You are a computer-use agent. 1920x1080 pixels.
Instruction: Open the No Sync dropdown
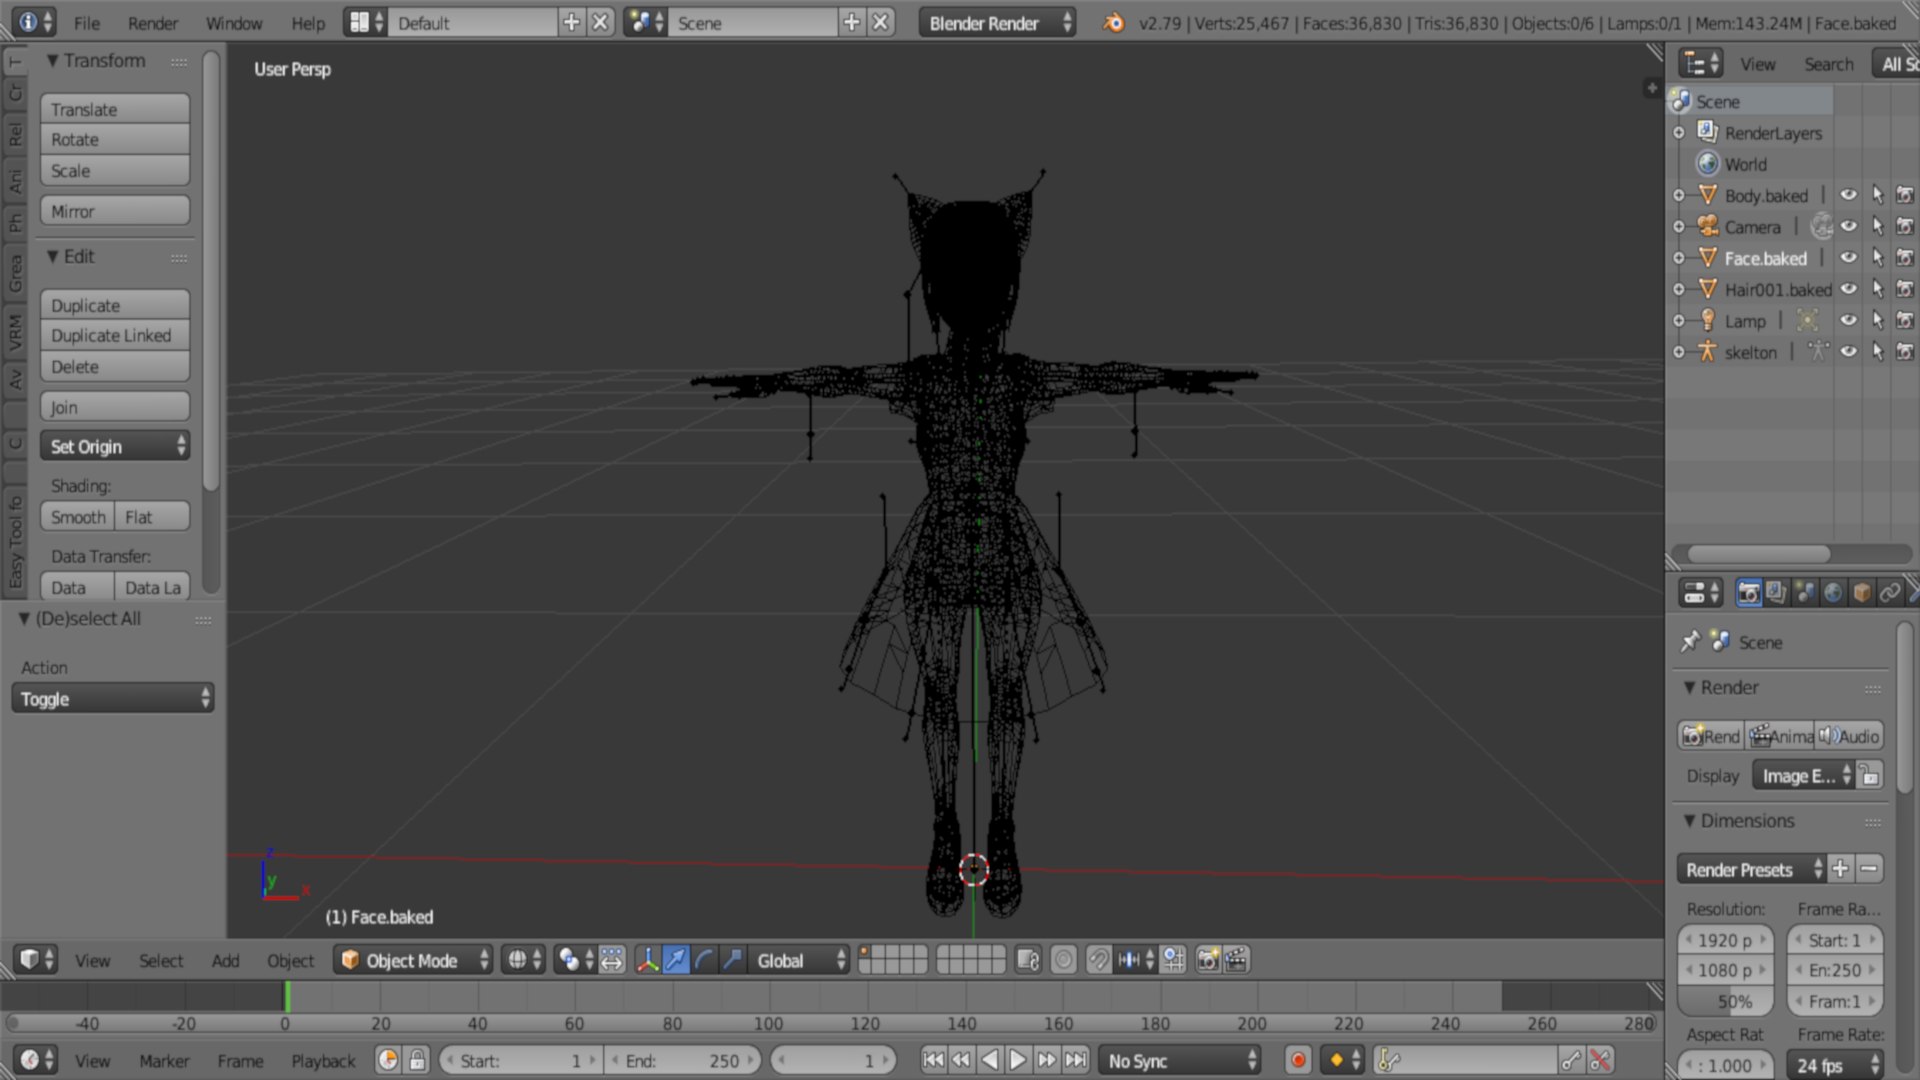[x=1180, y=1060]
